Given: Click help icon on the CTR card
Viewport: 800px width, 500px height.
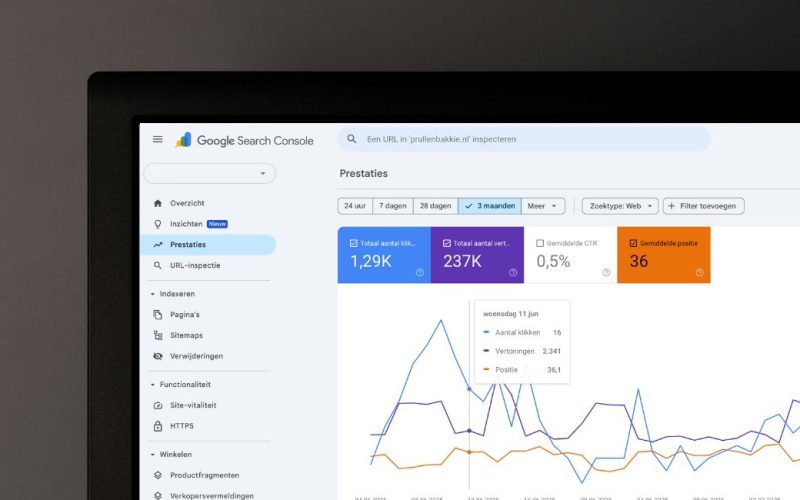Looking at the screenshot, I should (606, 272).
